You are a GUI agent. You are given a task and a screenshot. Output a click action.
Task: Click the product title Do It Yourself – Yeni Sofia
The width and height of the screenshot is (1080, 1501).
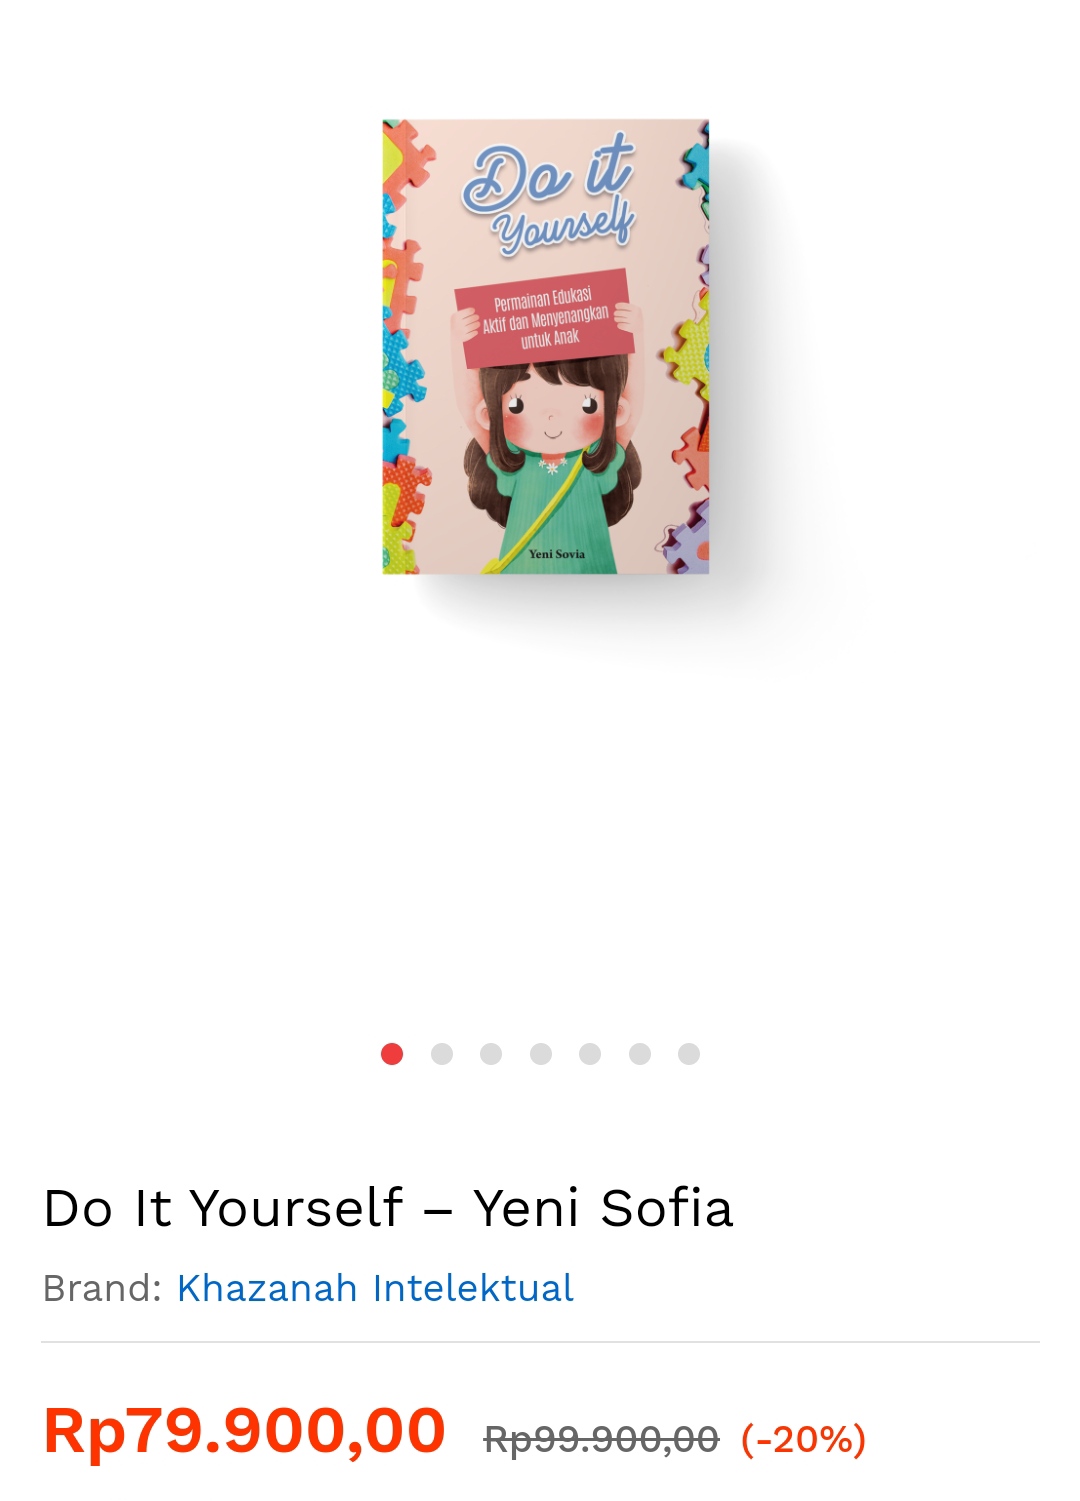pyautogui.click(x=388, y=1208)
